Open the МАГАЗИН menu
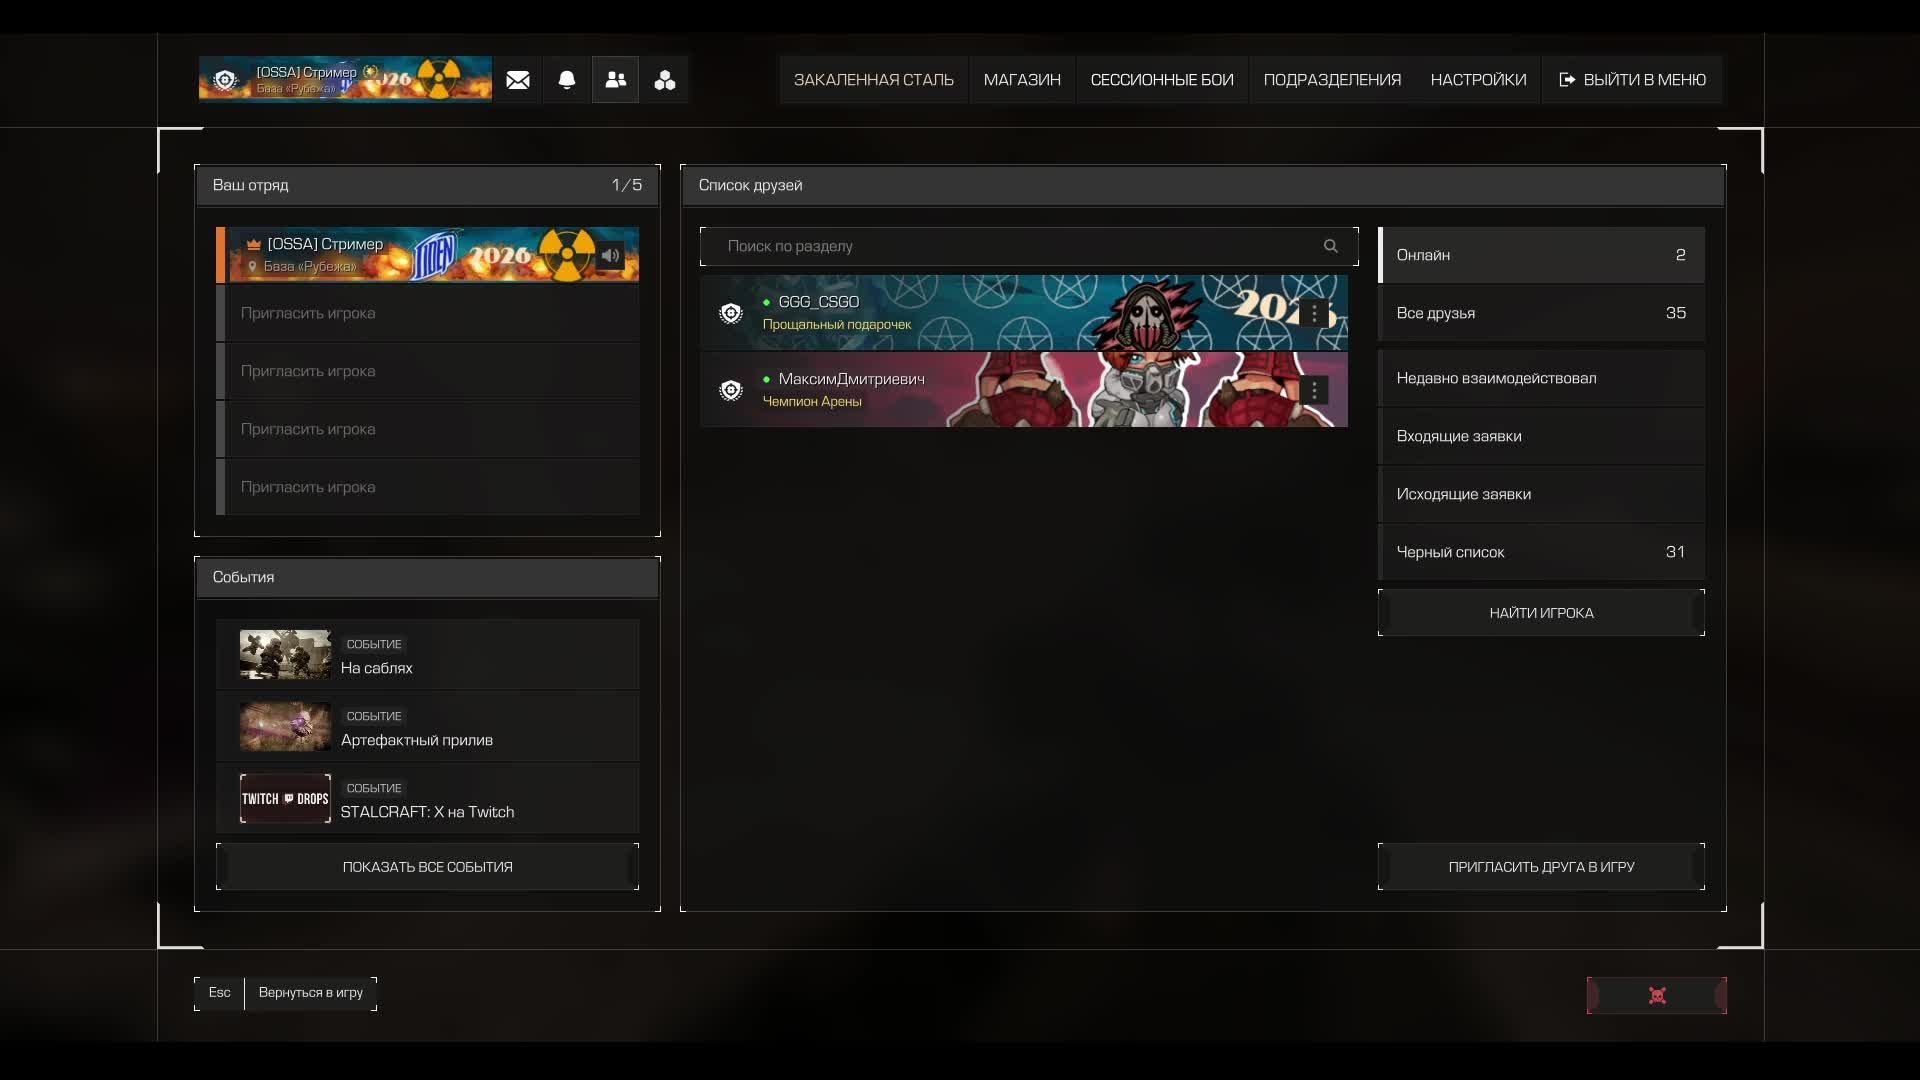Image resolution: width=1920 pixels, height=1080 pixels. click(1021, 80)
